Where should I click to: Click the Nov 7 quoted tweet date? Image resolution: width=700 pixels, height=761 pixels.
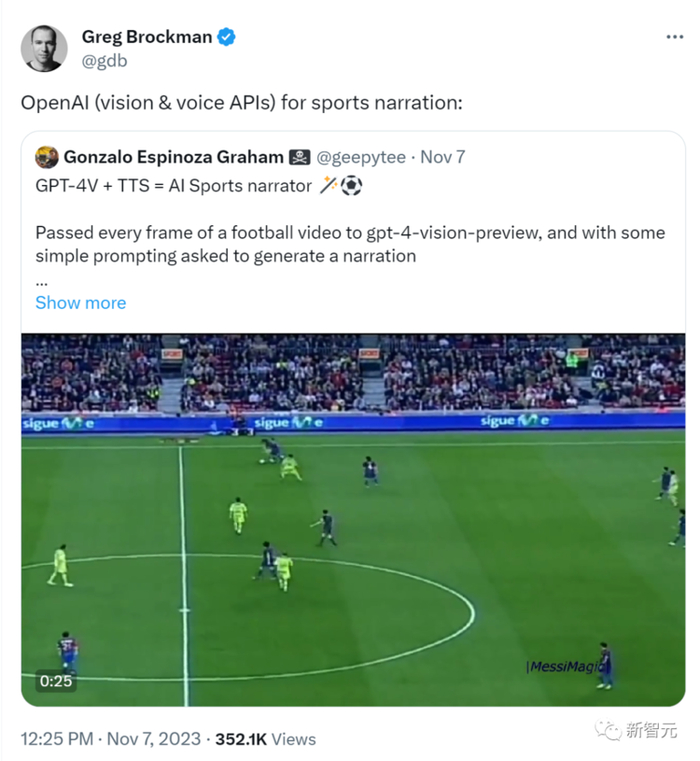click(x=442, y=157)
